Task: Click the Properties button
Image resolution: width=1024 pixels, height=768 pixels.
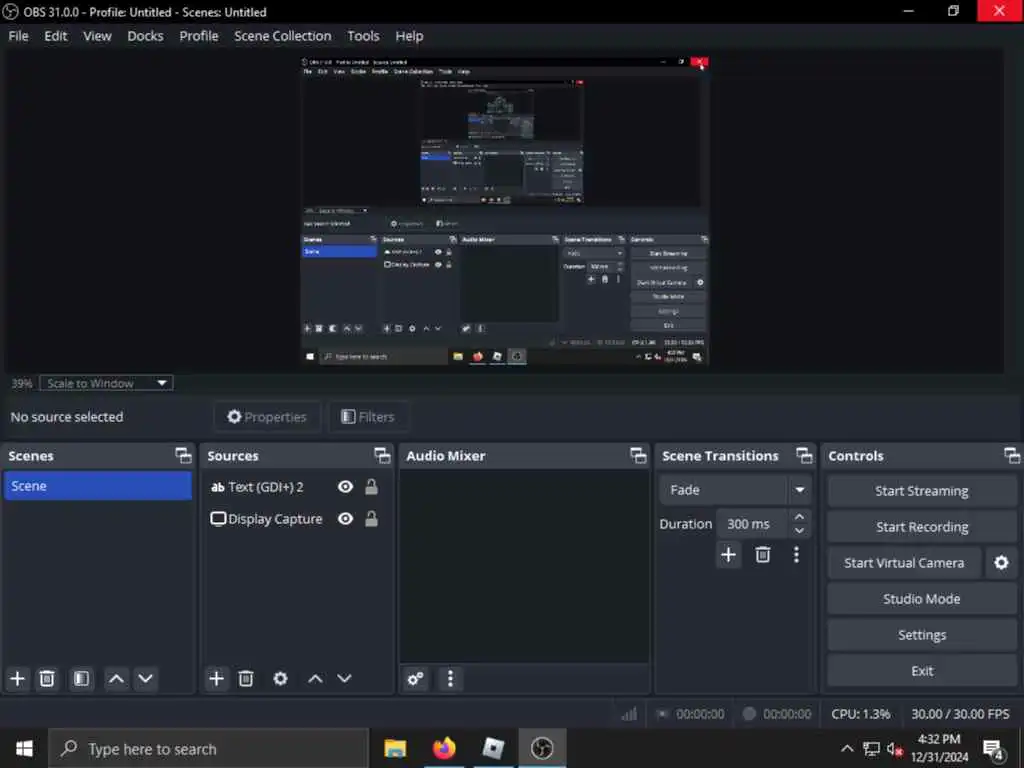Action: pos(266,417)
